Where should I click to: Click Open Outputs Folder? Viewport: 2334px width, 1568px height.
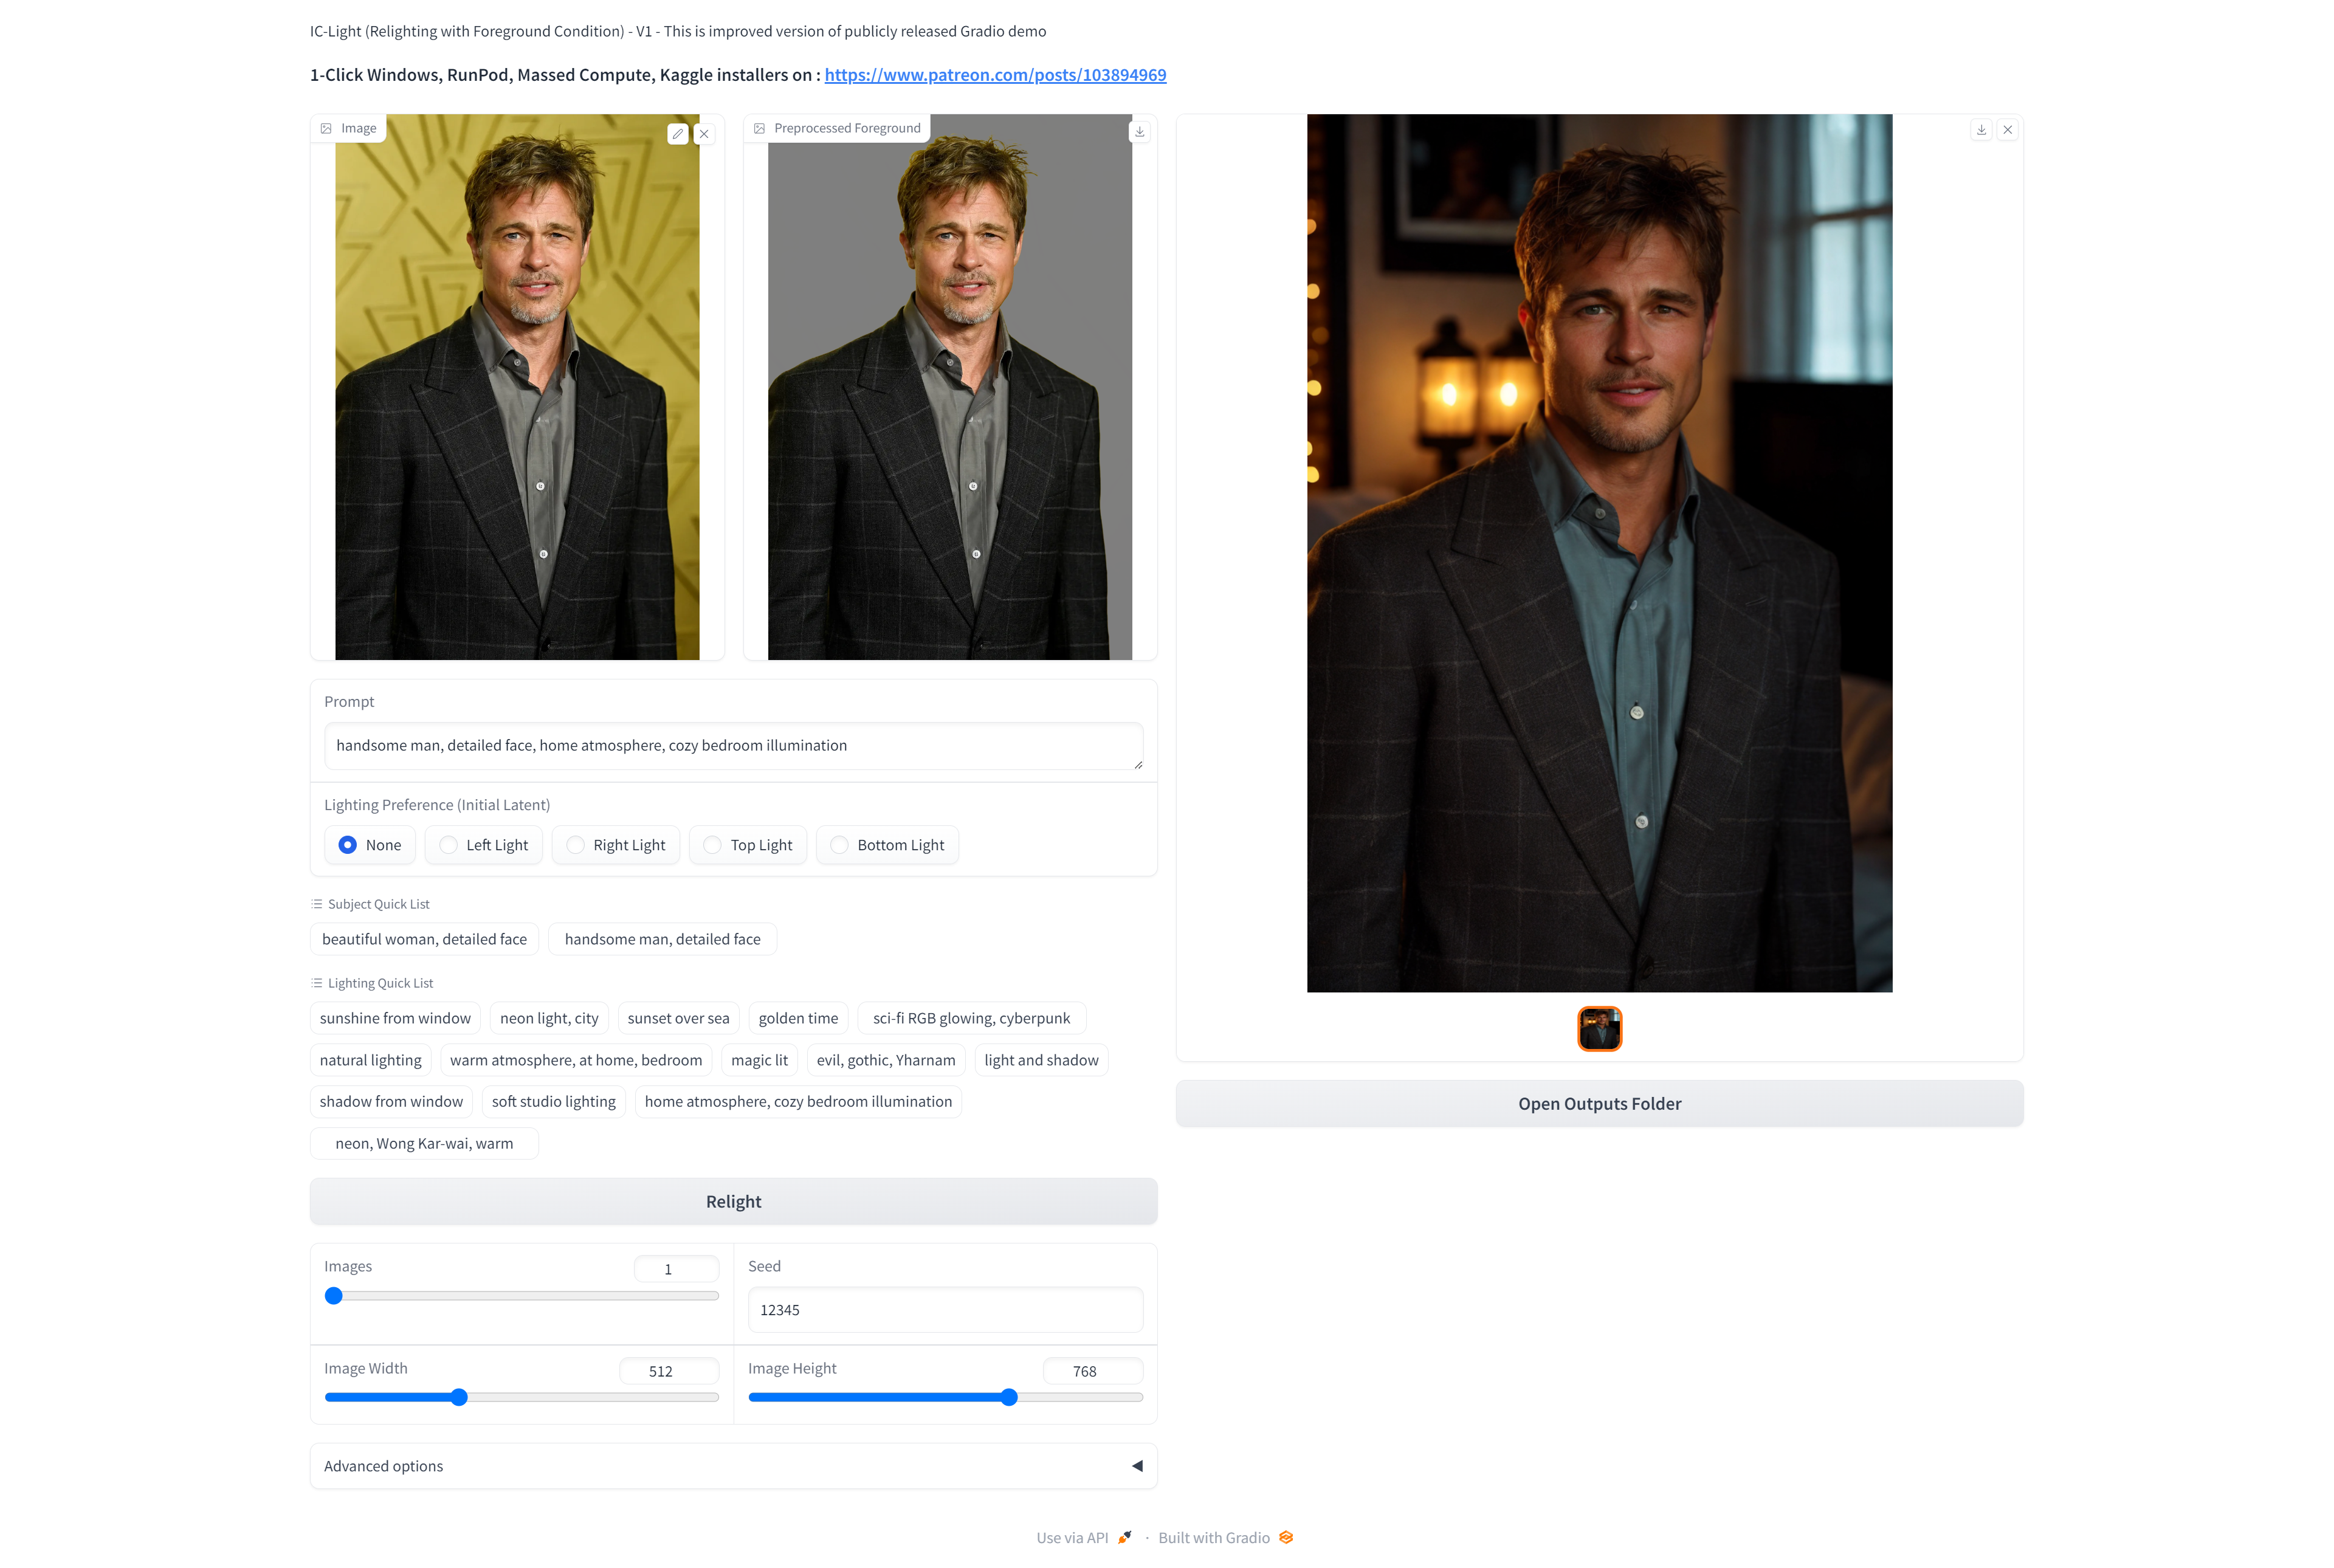tap(1599, 1104)
